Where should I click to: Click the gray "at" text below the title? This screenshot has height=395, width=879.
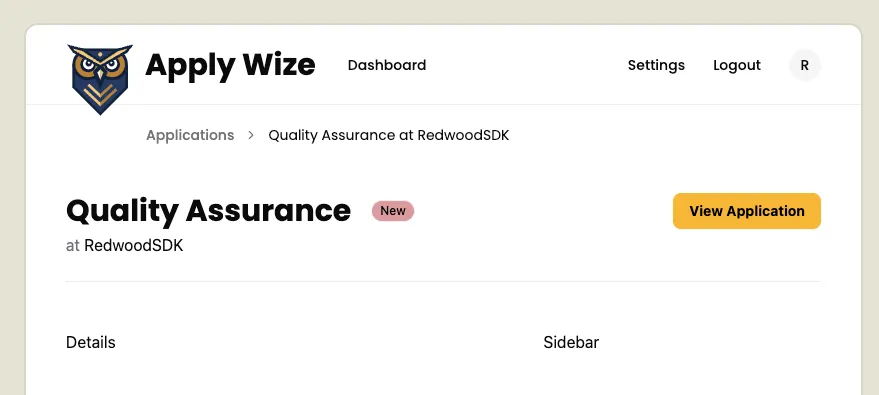coord(72,246)
